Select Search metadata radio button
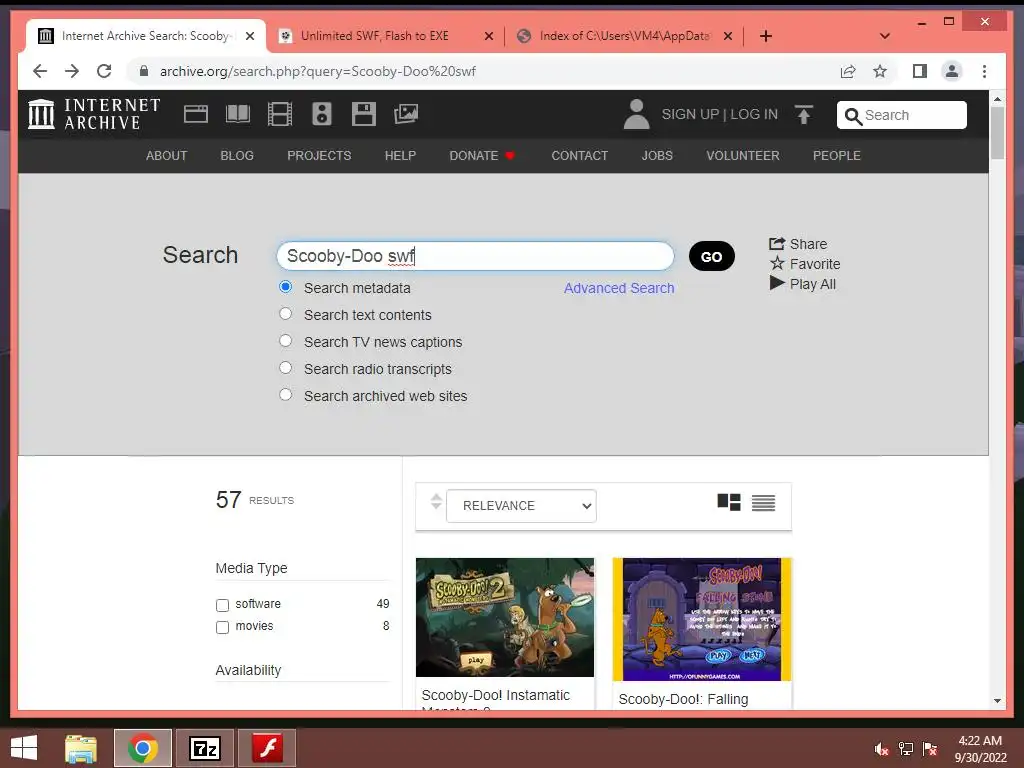 click(285, 287)
